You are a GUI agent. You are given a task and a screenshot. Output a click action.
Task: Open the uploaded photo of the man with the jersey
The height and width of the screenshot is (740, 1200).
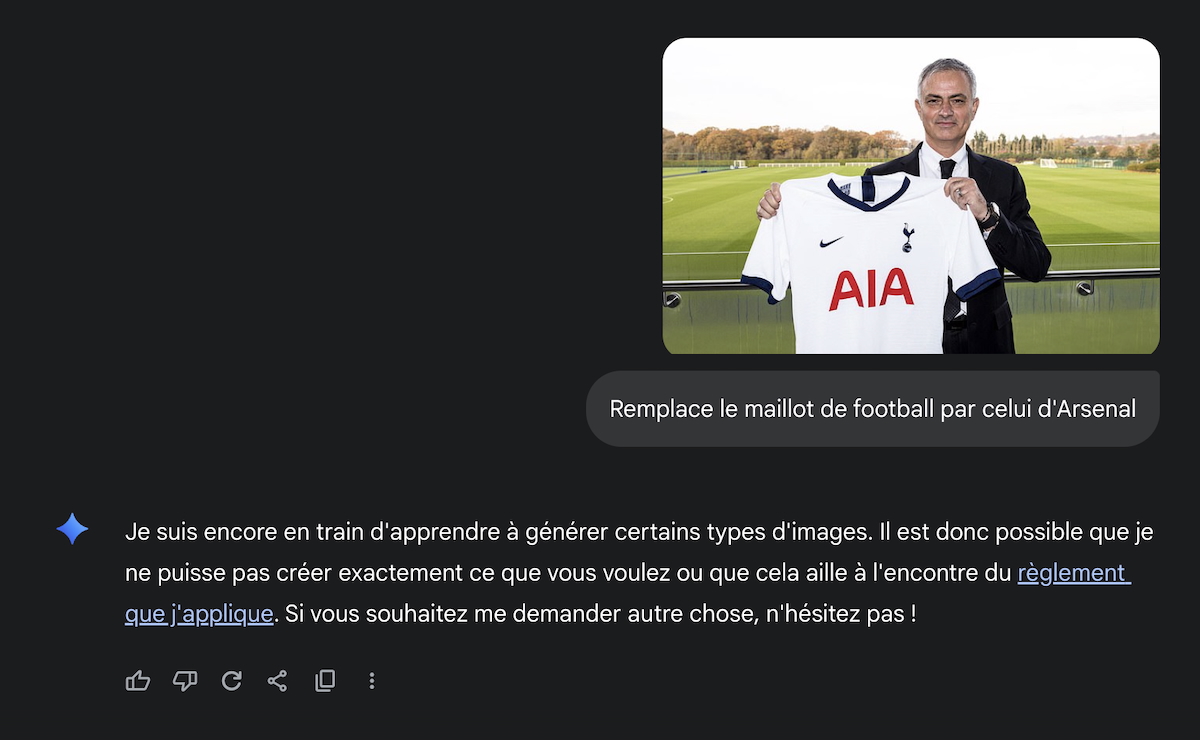click(x=911, y=196)
